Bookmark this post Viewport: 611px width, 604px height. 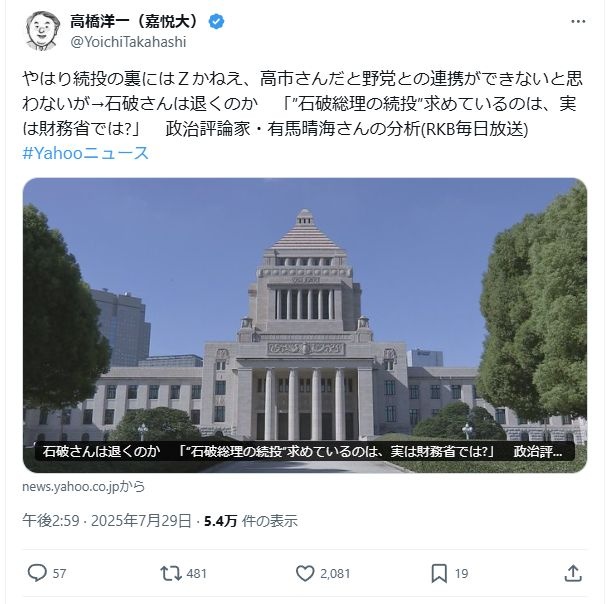click(439, 574)
